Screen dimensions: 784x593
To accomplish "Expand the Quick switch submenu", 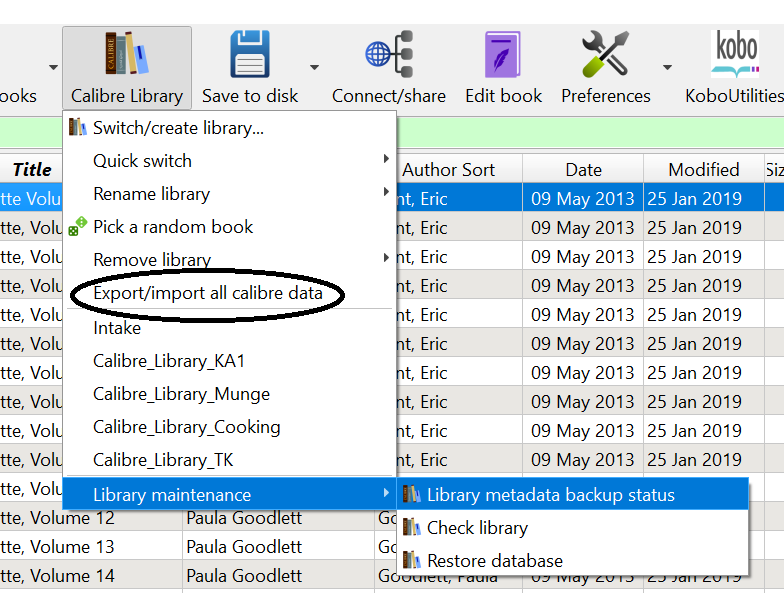I will (x=230, y=161).
